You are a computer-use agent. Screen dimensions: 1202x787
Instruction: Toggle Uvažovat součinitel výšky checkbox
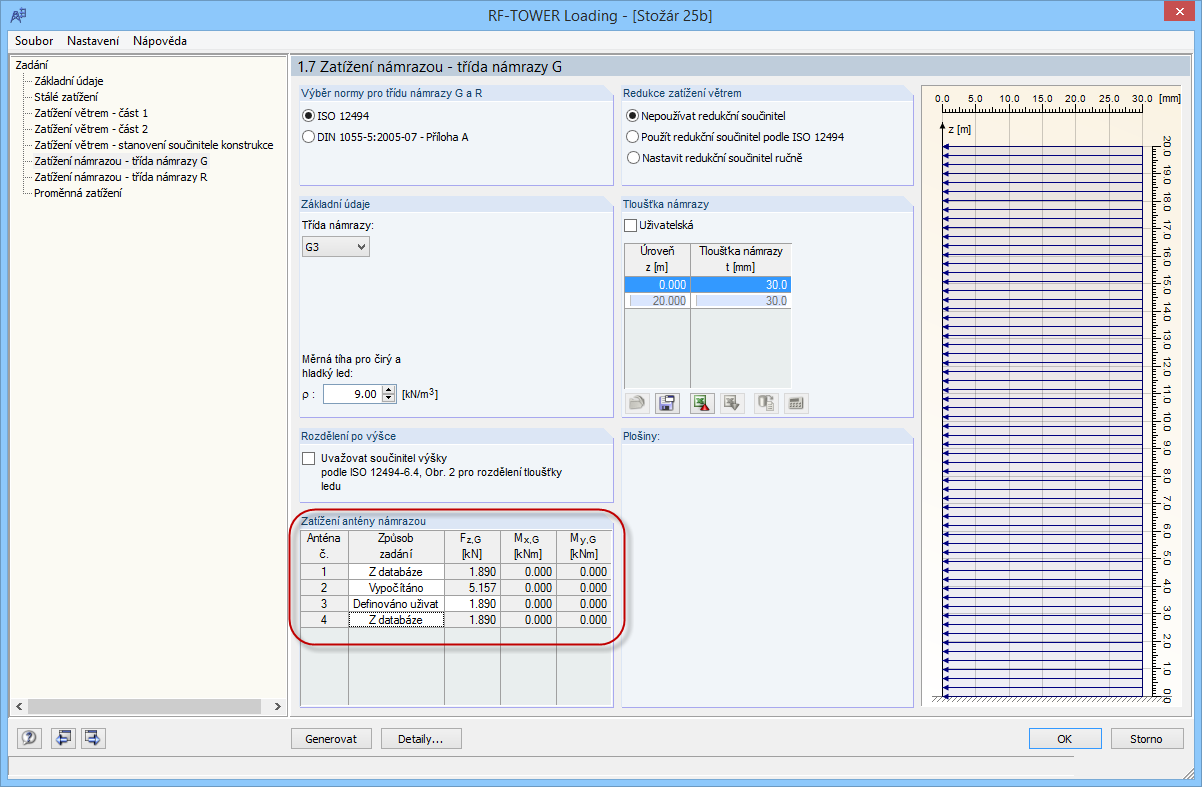[308, 458]
